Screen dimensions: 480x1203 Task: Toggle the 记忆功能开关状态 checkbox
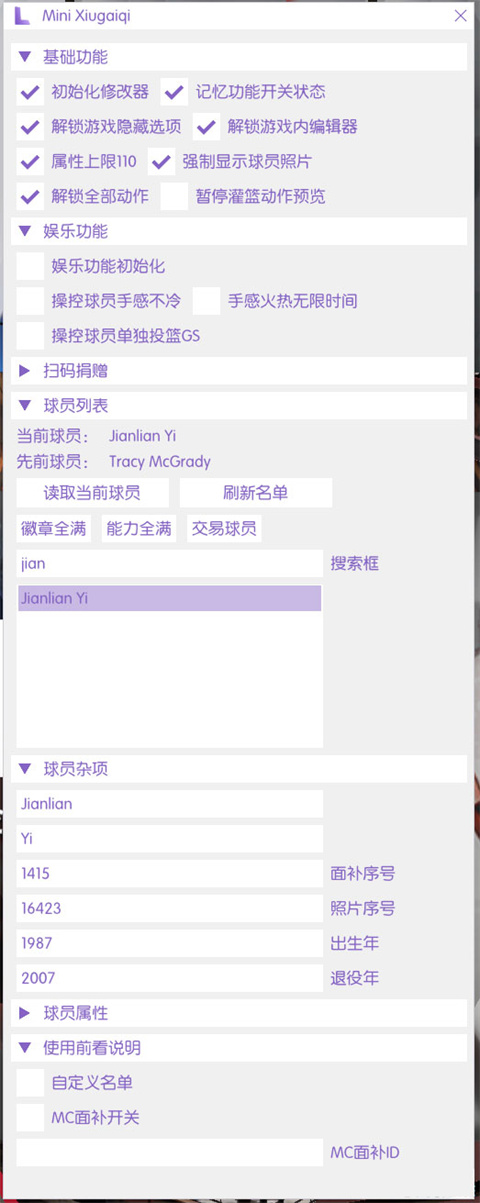coord(175,92)
